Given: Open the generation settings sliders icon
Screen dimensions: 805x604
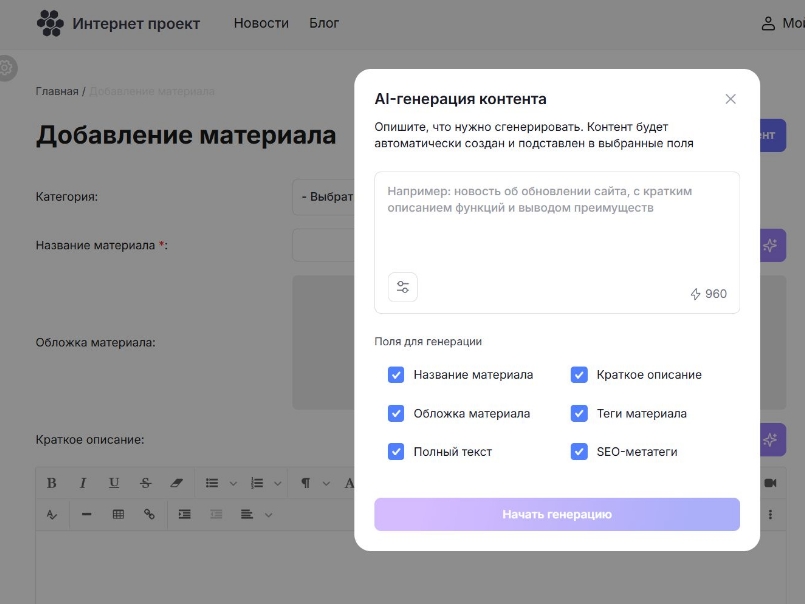Looking at the screenshot, I should tap(402, 287).
